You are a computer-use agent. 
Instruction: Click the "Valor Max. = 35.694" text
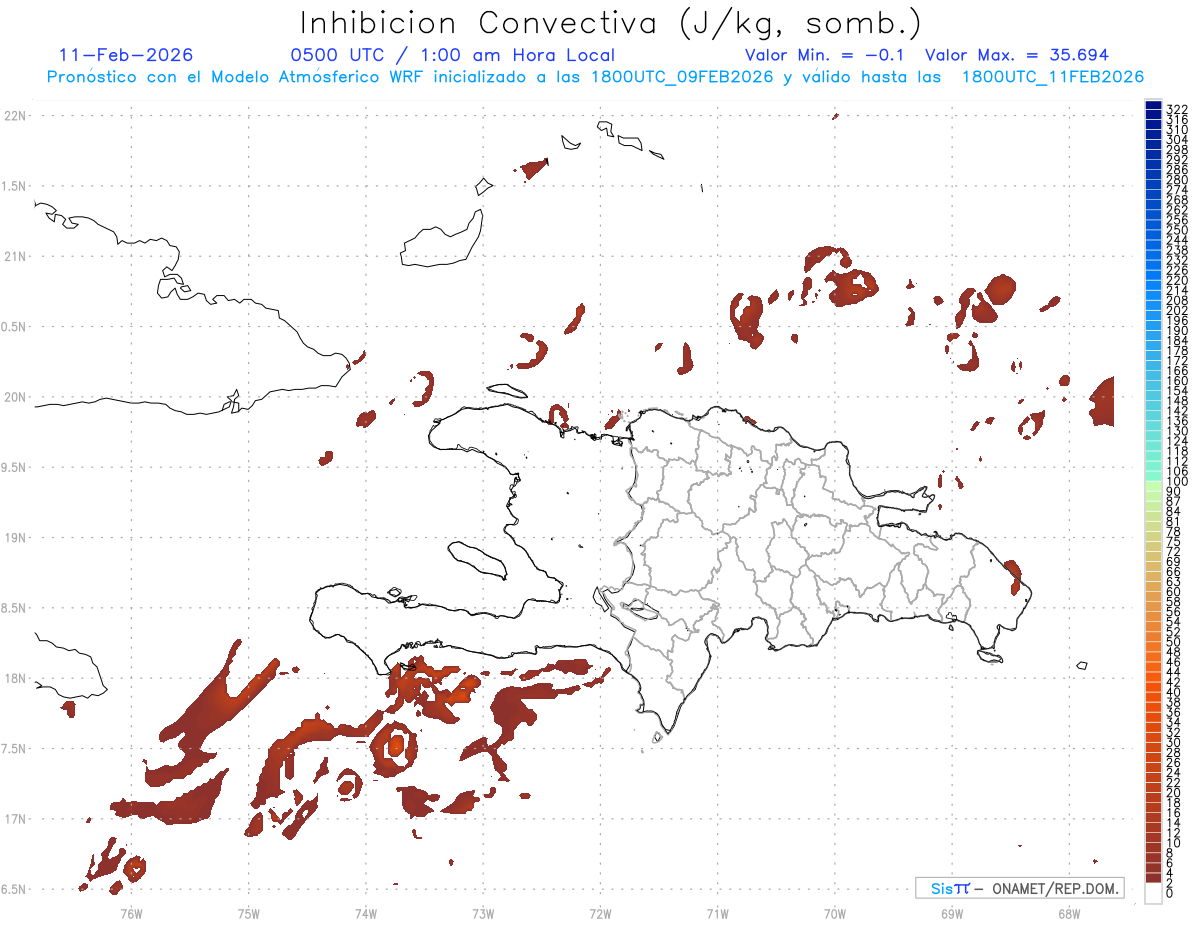pyautogui.click(x=1017, y=55)
